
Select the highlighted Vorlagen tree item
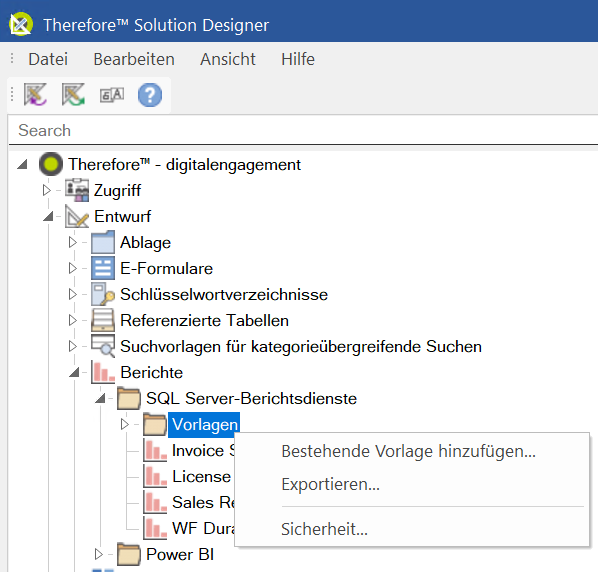pyautogui.click(x=204, y=424)
